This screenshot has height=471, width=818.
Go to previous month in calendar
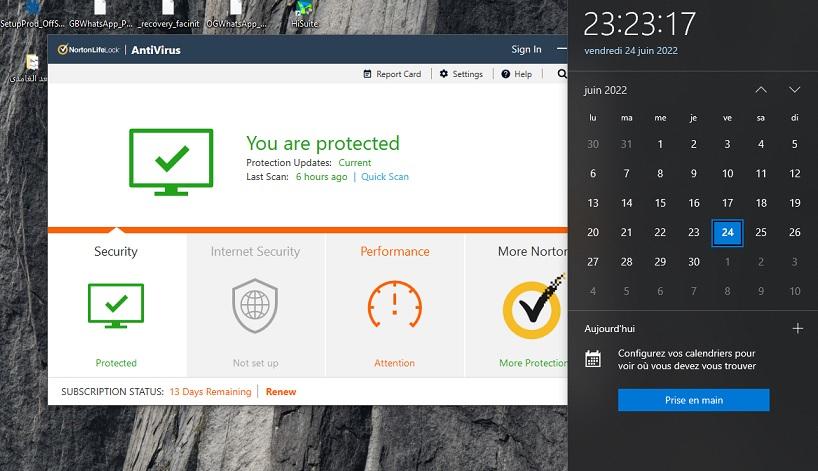[x=761, y=90]
